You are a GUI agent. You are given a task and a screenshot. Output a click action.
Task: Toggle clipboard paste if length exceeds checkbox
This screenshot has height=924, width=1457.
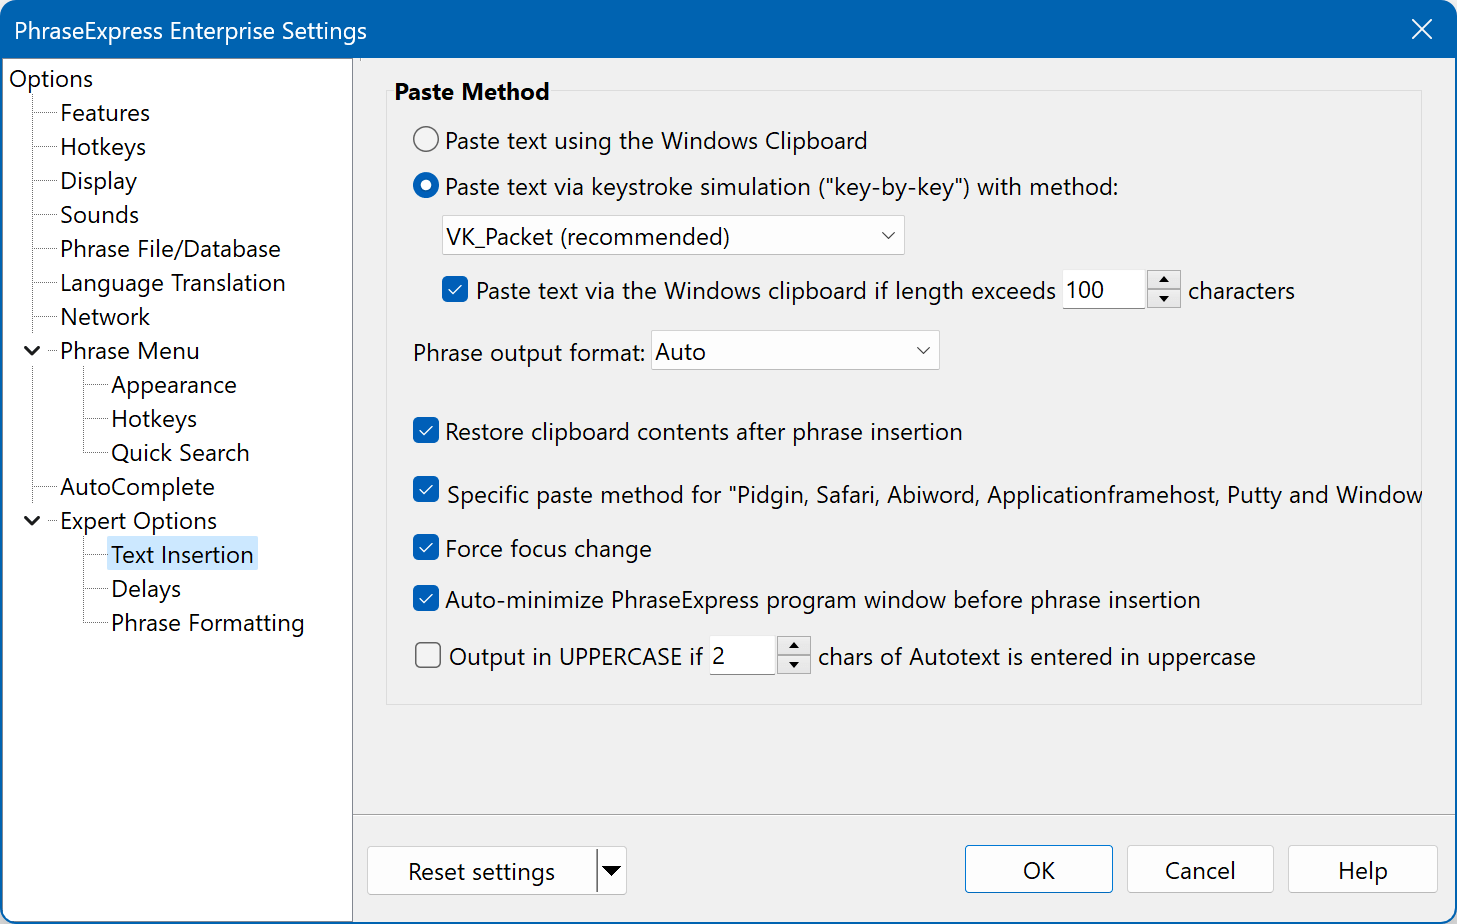[x=455, y=290]
